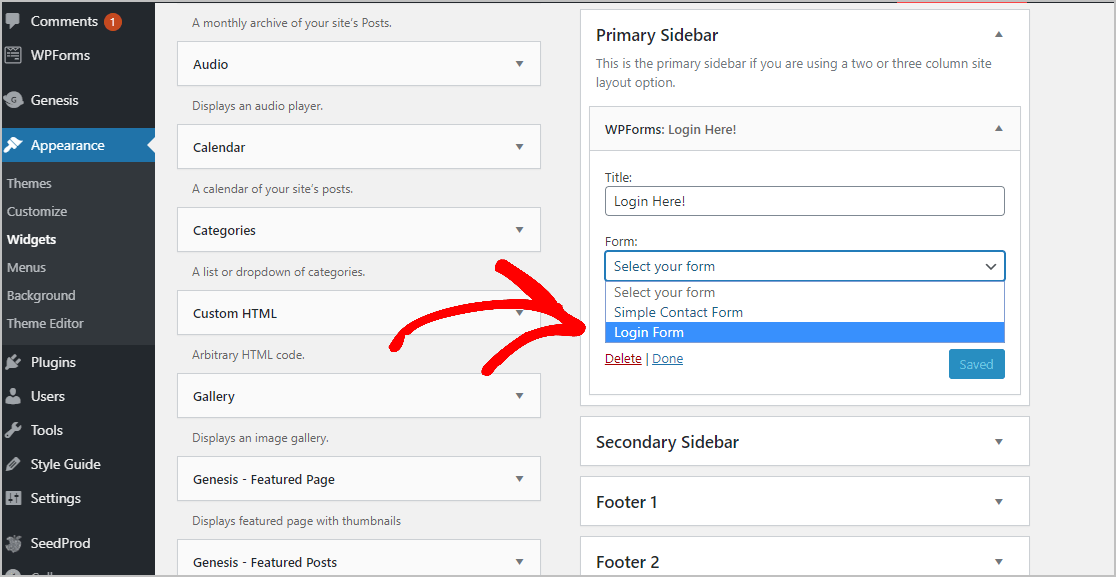Expand the Secondary Sidebar panel
The height and width of the screenshot is (577, 1116).
point(804,442)
